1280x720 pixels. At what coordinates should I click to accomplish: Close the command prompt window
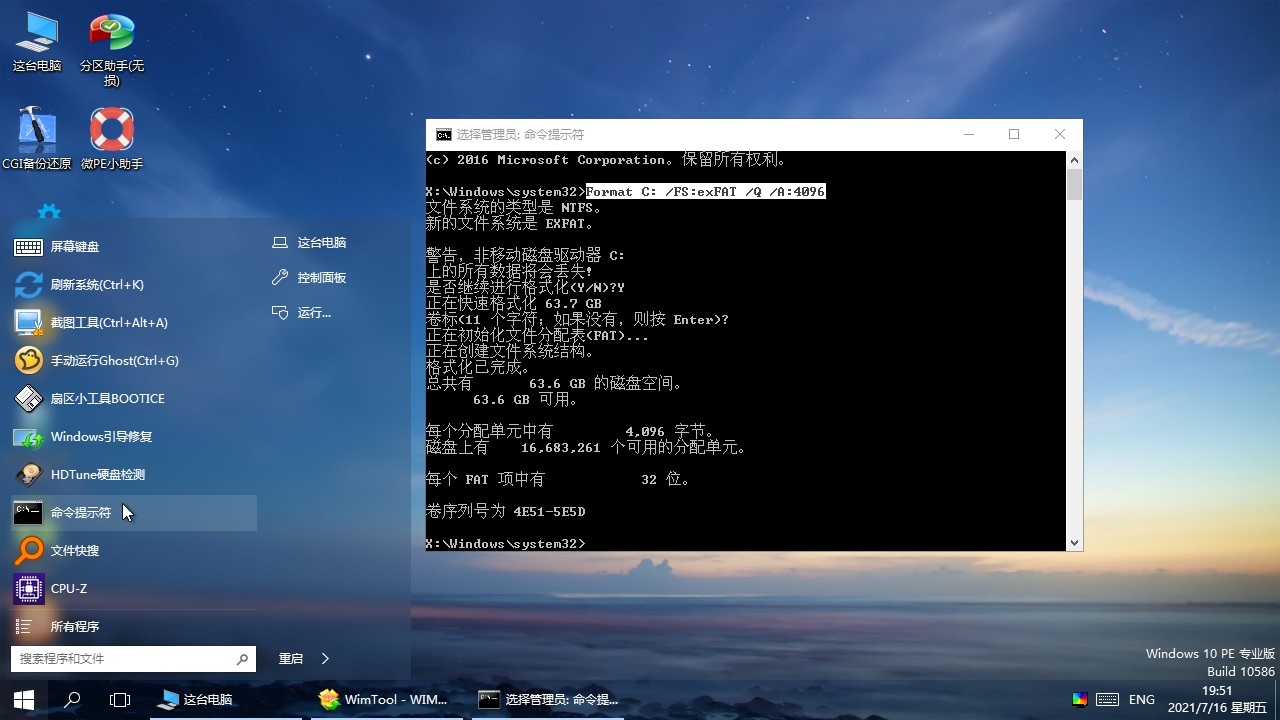1060,135
